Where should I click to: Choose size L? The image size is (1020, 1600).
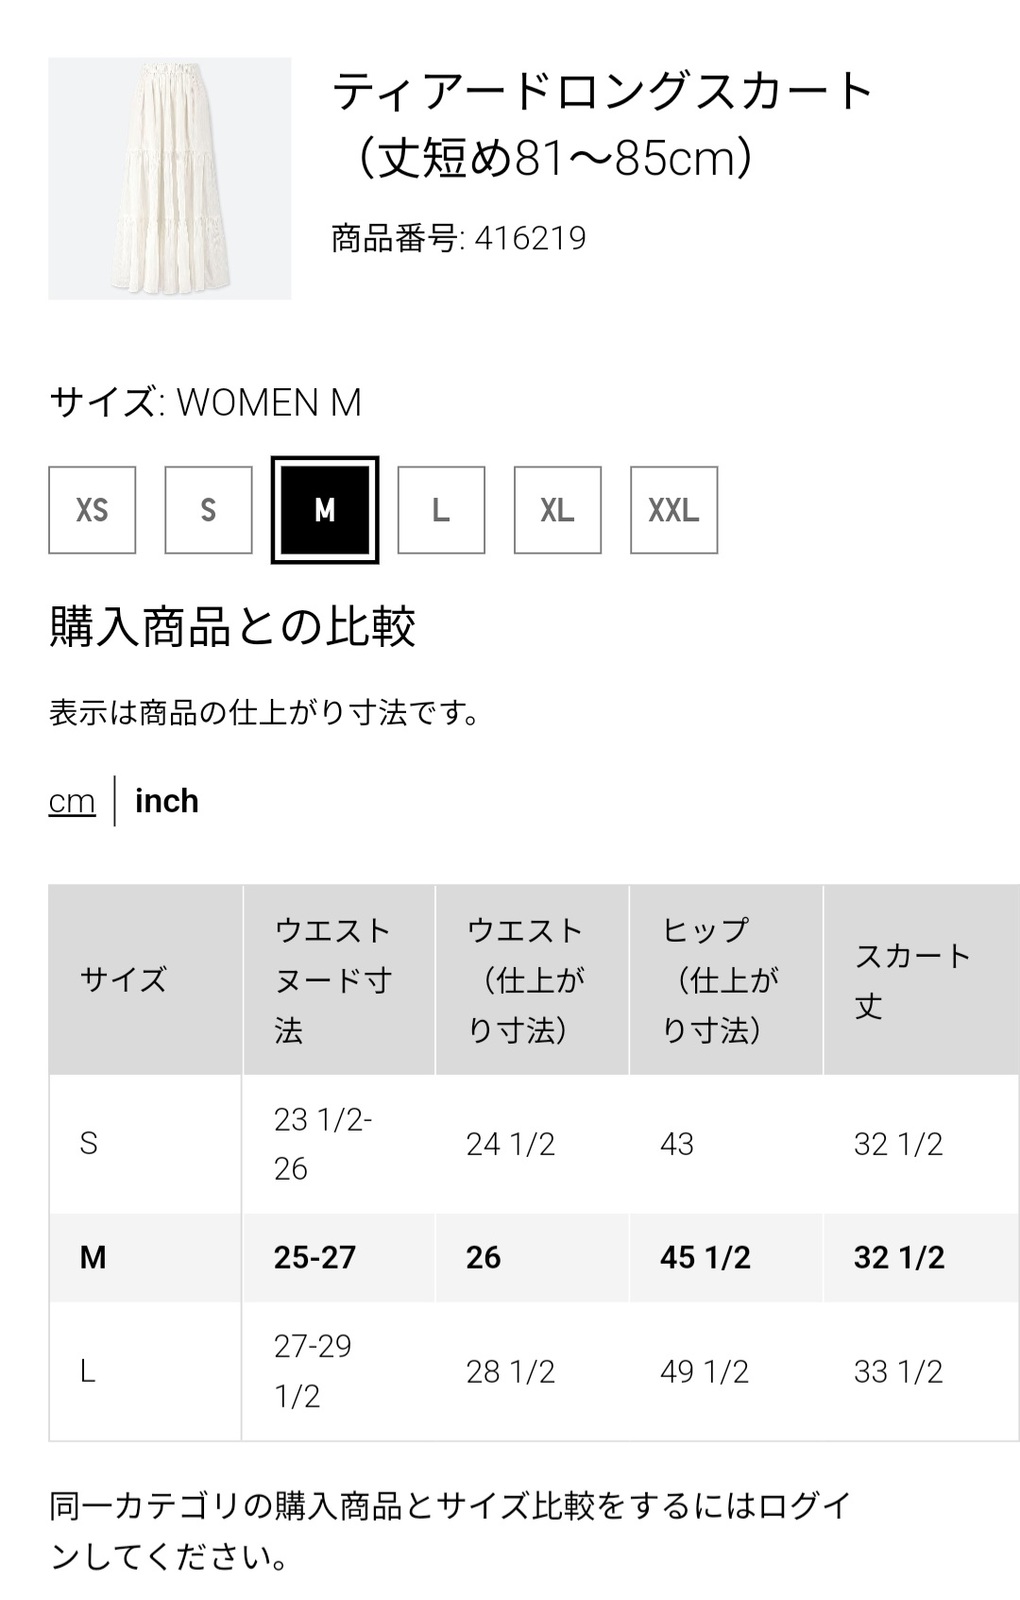point(441,510)
